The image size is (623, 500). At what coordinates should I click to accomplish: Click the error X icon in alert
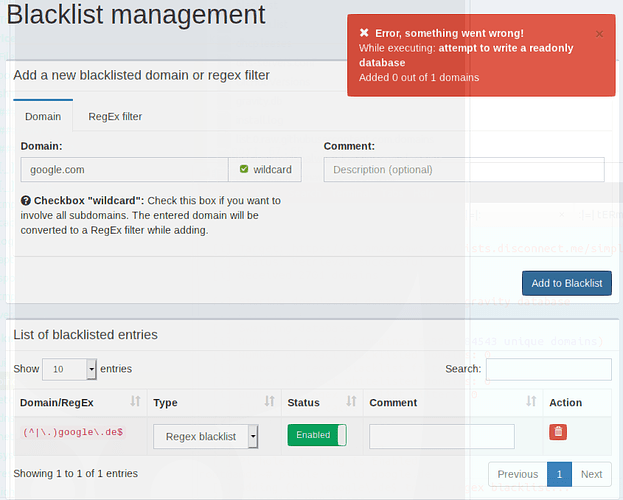tap(364, 33)
